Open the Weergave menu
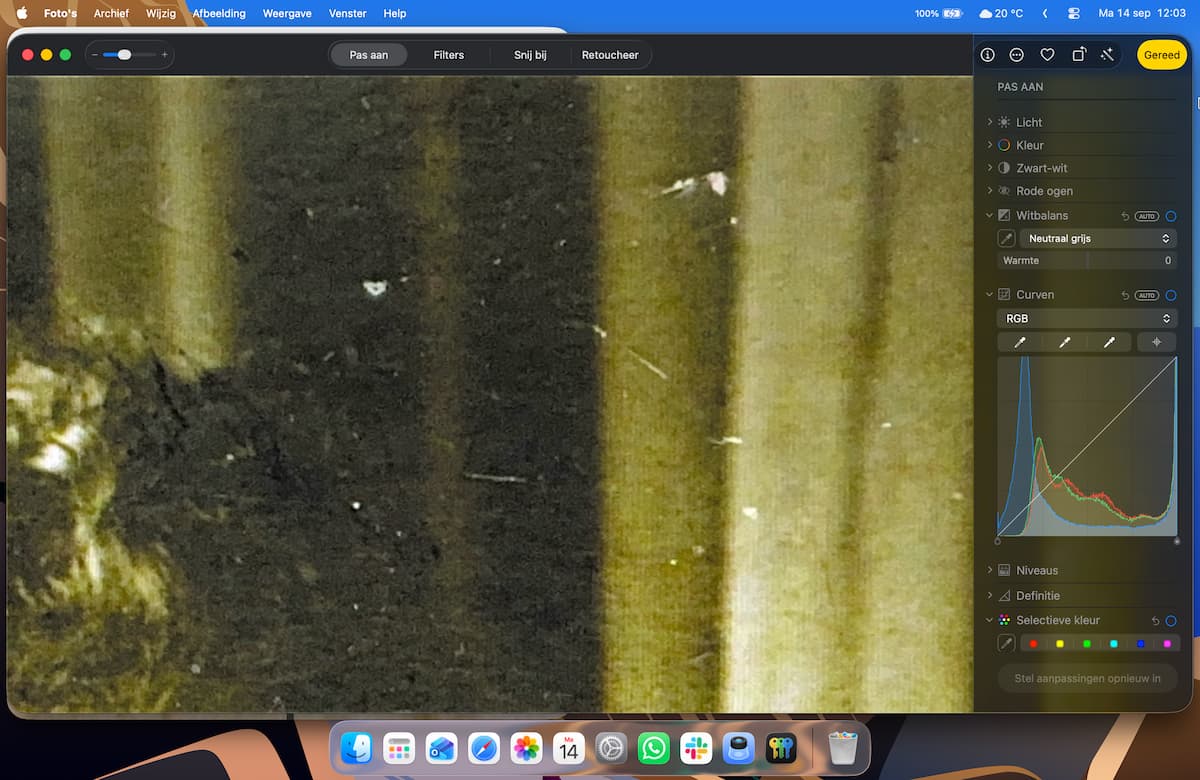This screenshot has width=1200, height=780. [x=287, y=13]
